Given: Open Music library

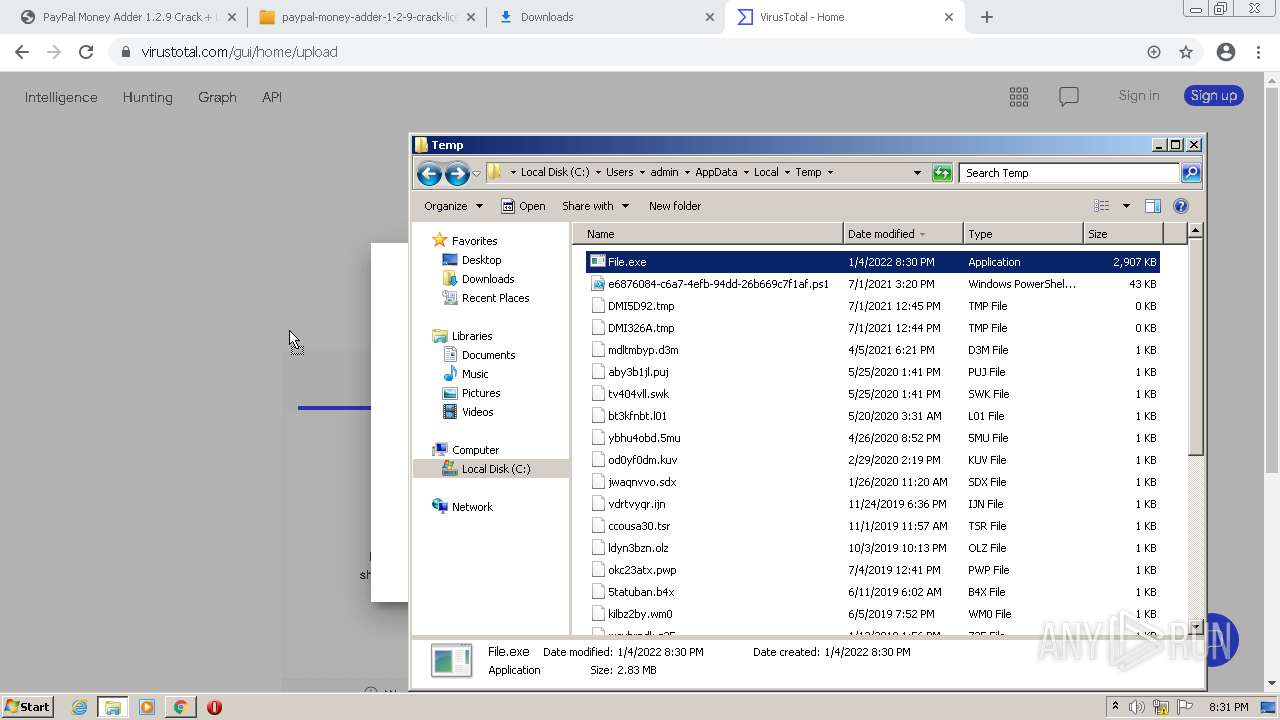Looking at the screenshot, I should pyautogui.click(x=475, y=374).
